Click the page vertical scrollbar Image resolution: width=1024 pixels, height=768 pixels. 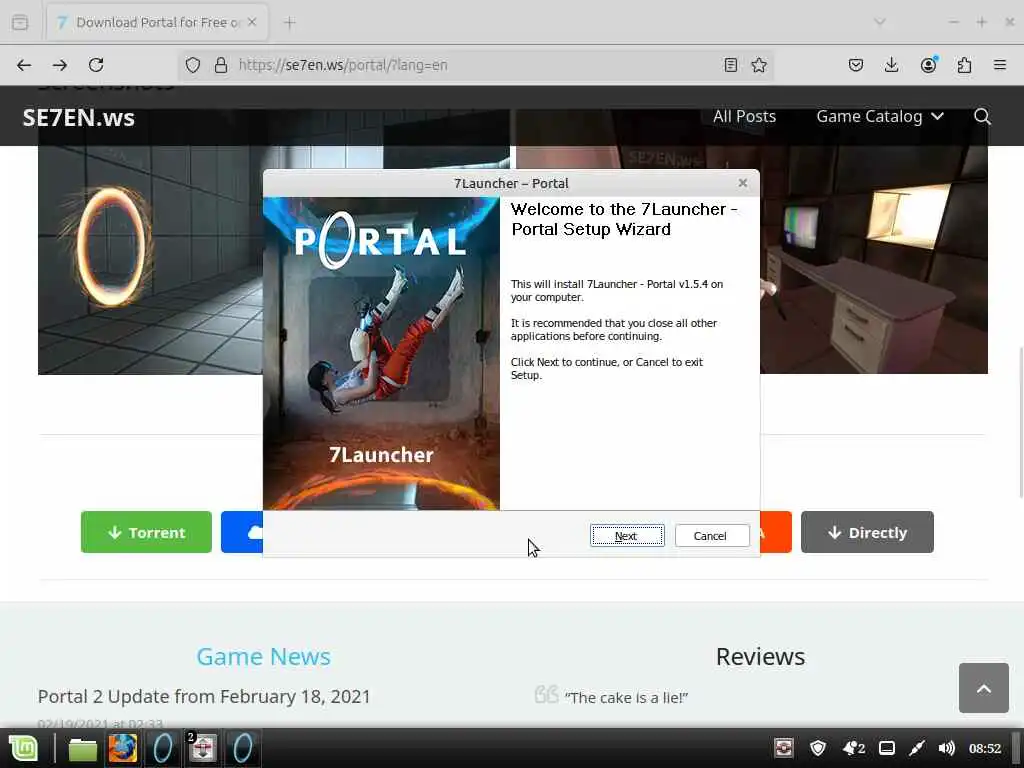point(1019,423)
